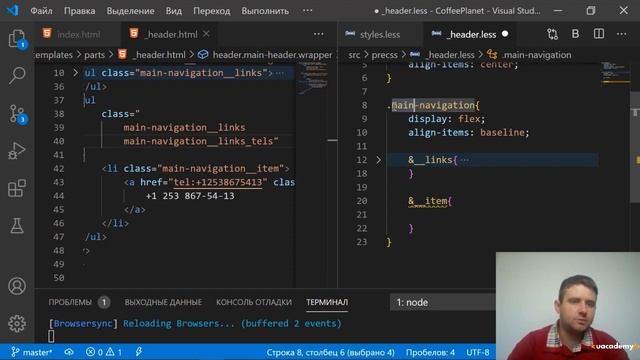Click '_header.html' in left breadcrumb

click(x=159, y=55)
